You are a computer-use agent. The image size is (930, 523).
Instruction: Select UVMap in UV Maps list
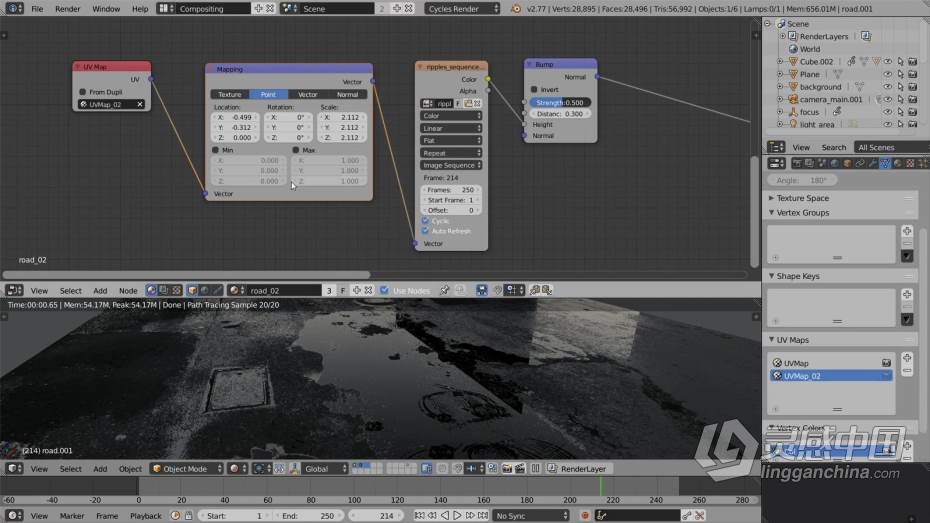(830, 363)
